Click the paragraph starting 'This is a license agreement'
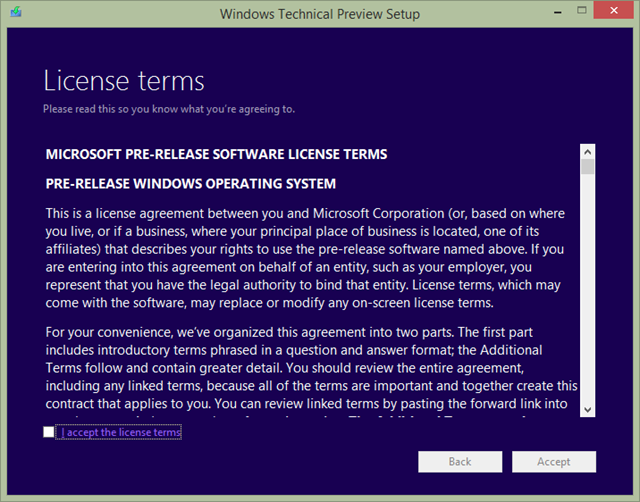This screenshot has height=502, width=640. 305,258
